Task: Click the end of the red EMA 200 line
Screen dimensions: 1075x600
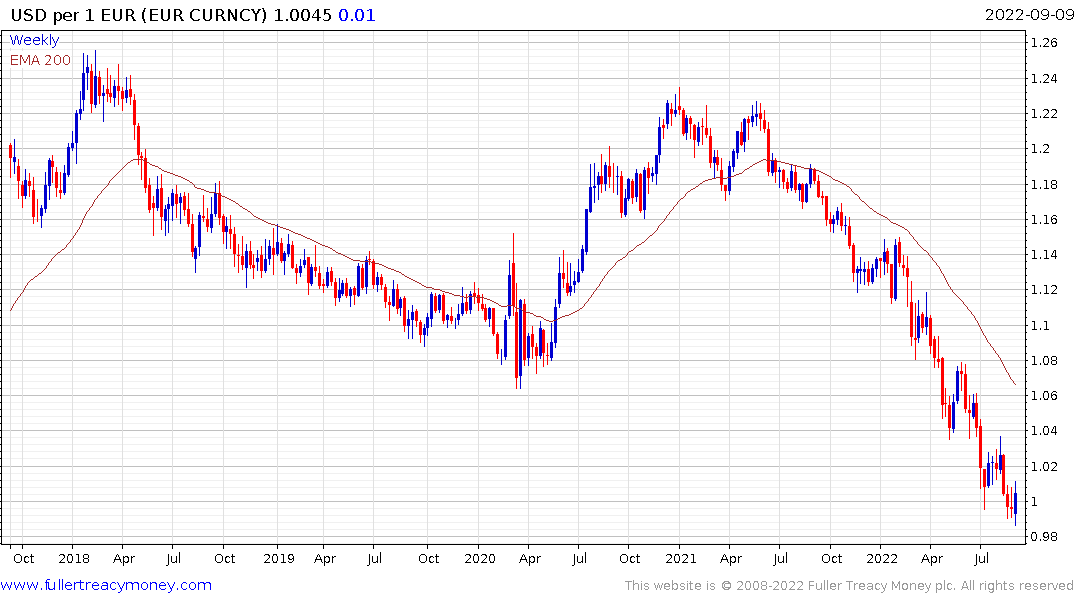Action: pos(1015,385)
